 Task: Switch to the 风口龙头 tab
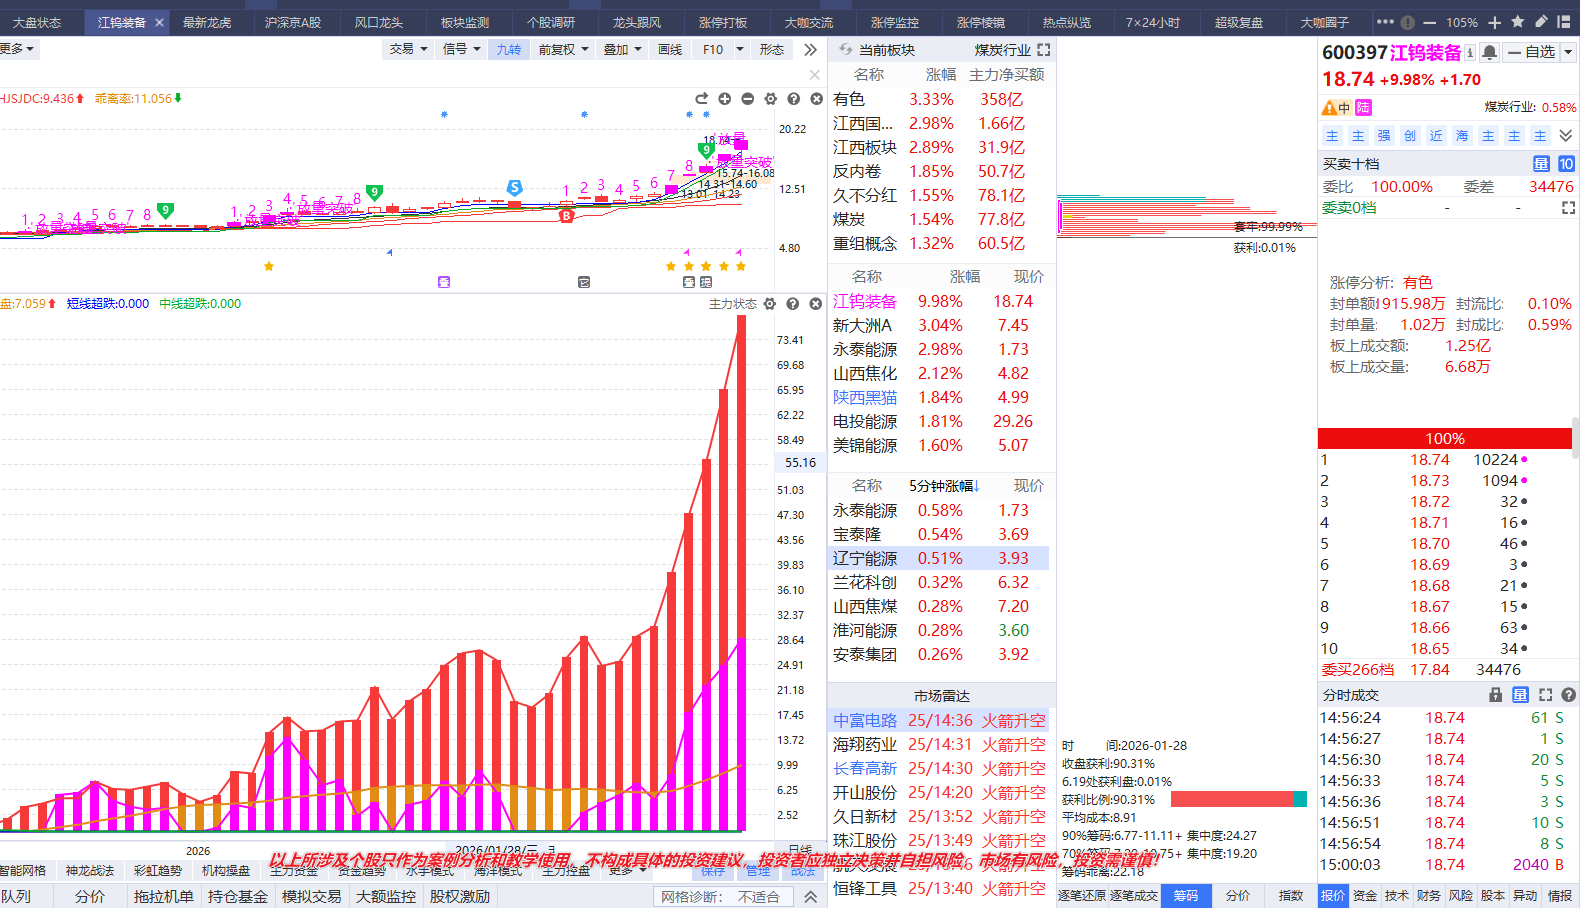[379, 22]
